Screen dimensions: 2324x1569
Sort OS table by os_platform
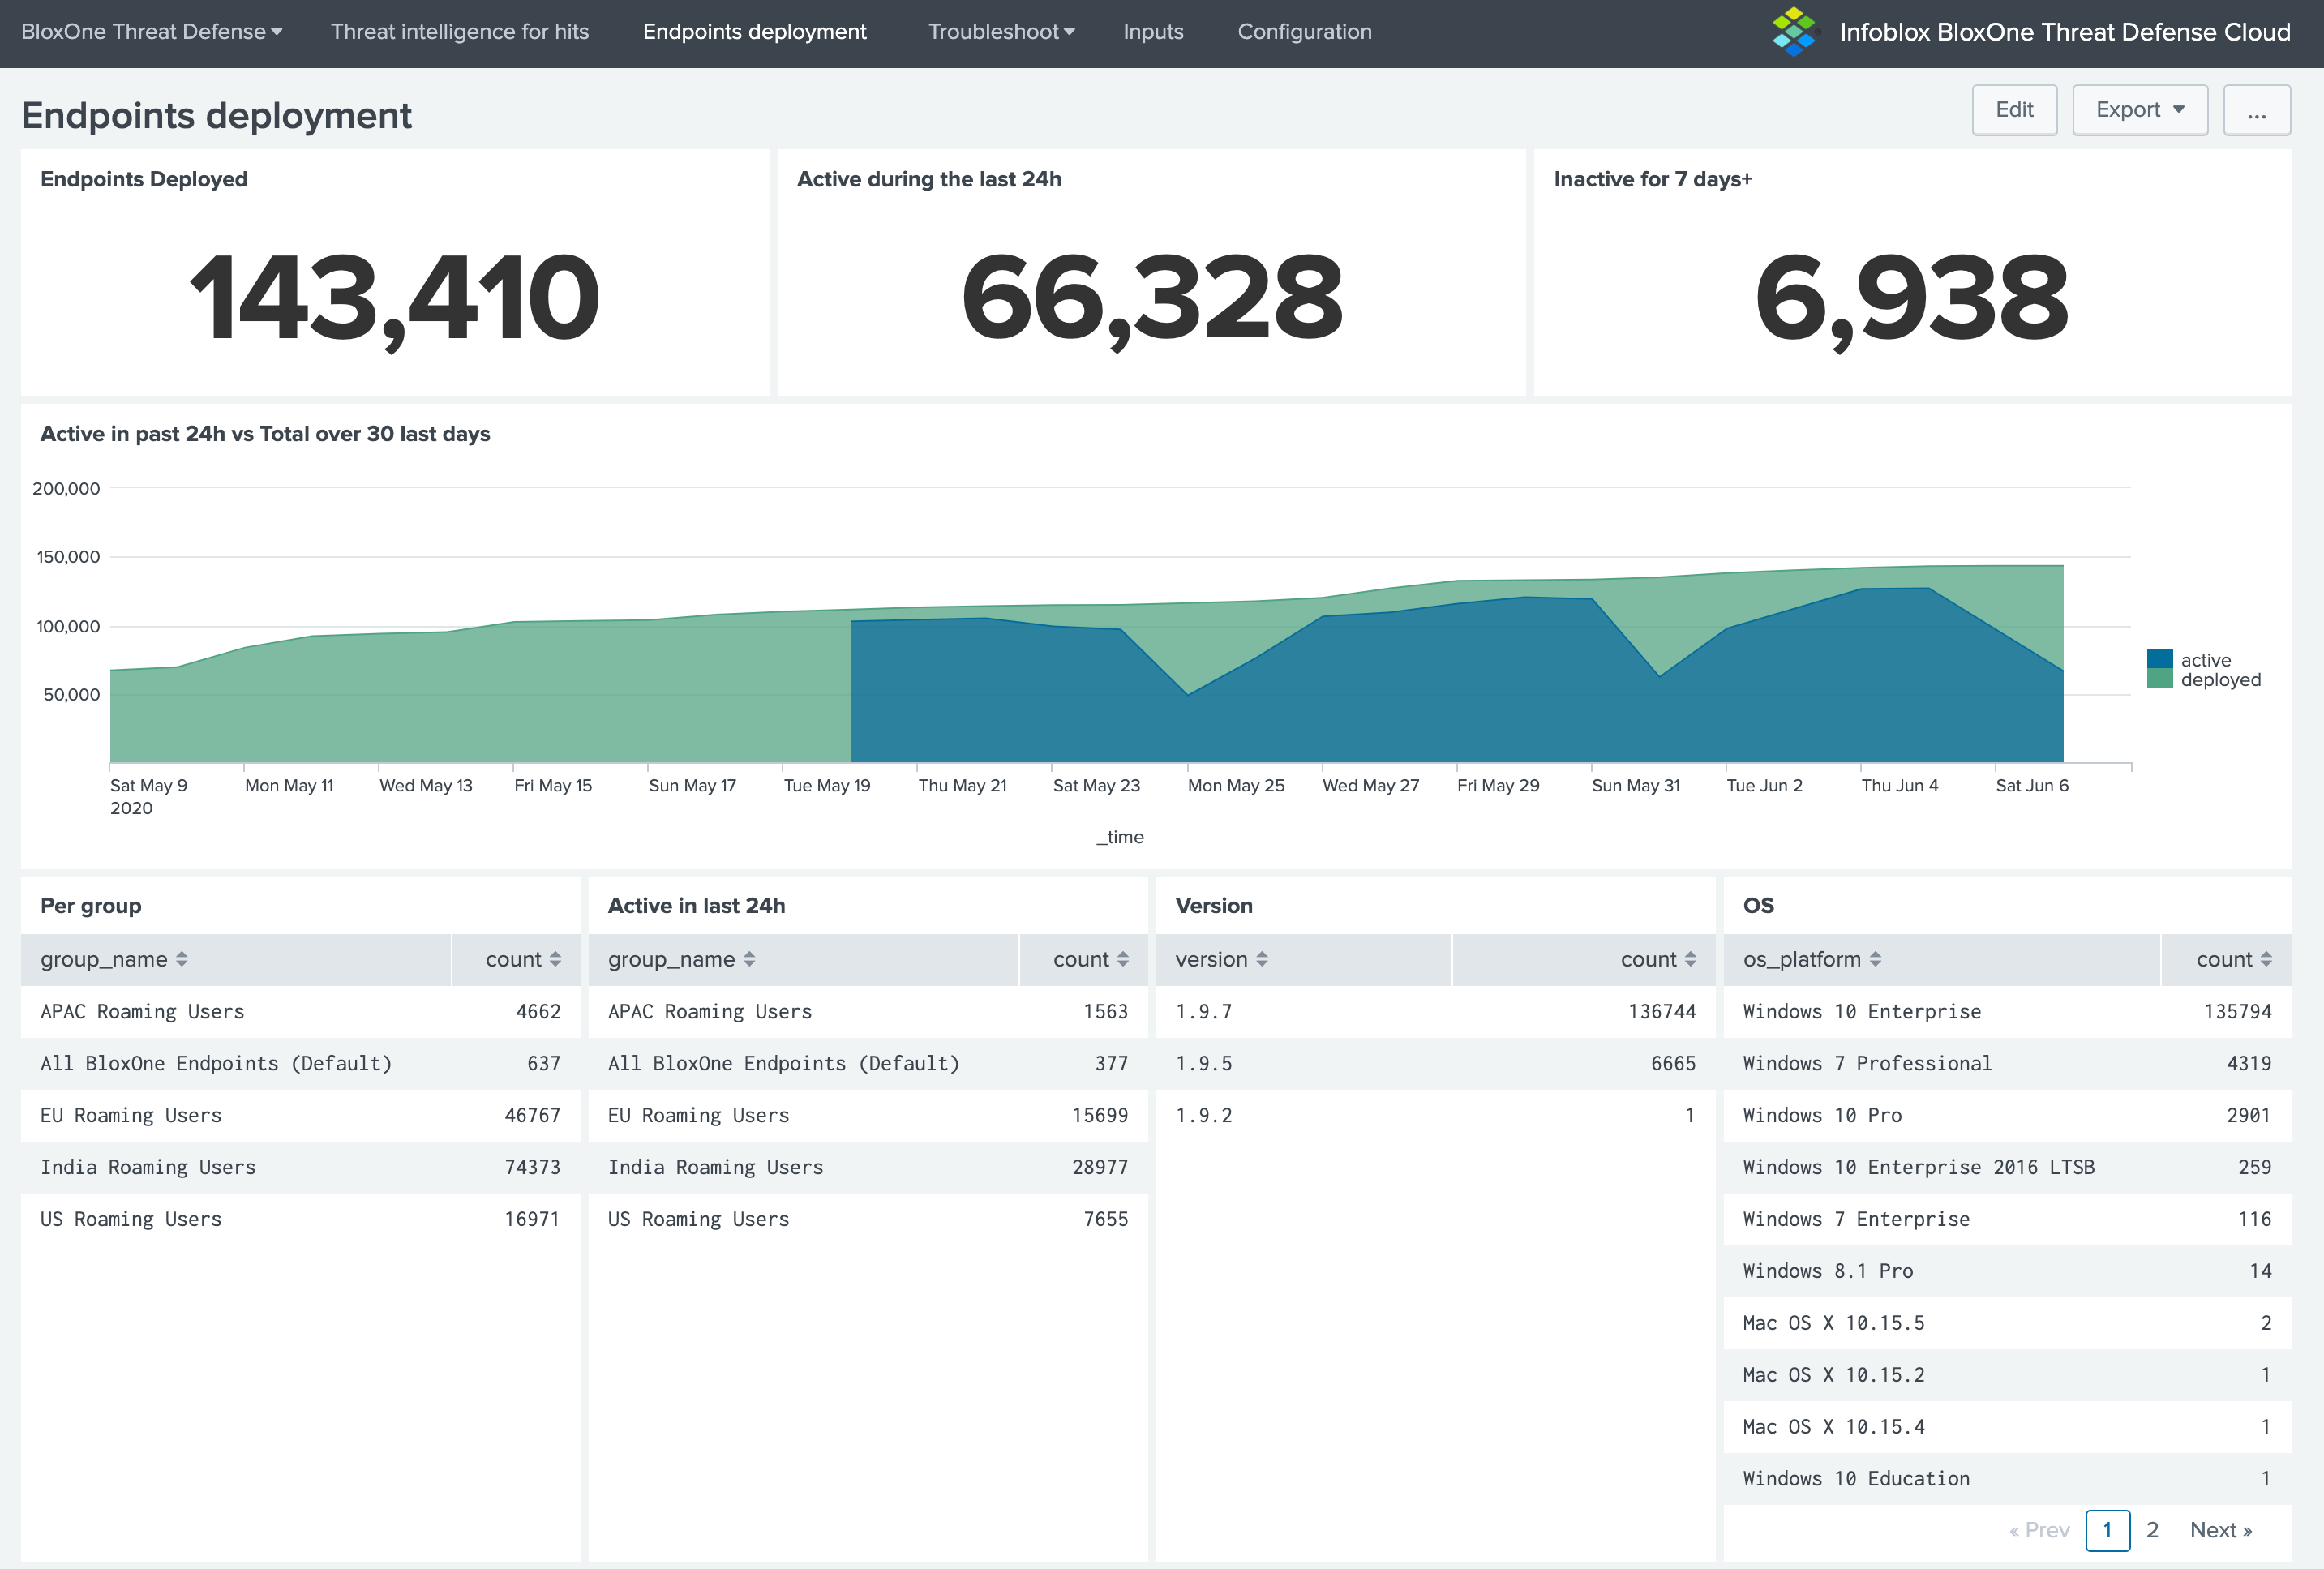(1812, 959)
